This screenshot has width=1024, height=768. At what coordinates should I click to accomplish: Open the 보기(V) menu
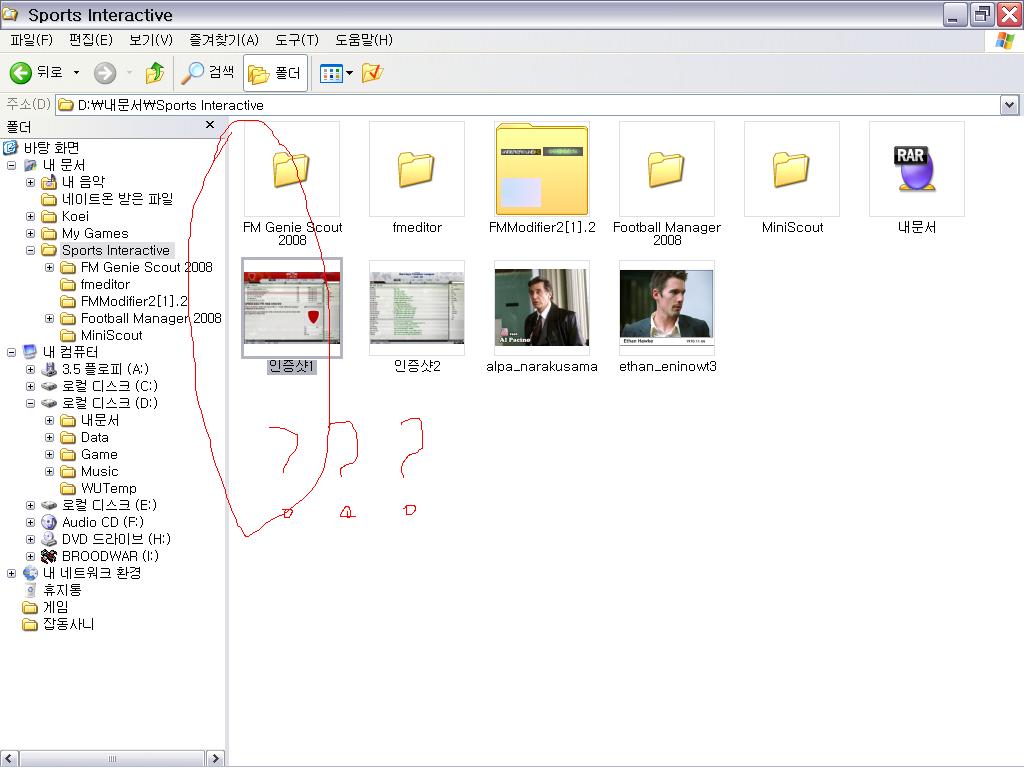point(151,40)
